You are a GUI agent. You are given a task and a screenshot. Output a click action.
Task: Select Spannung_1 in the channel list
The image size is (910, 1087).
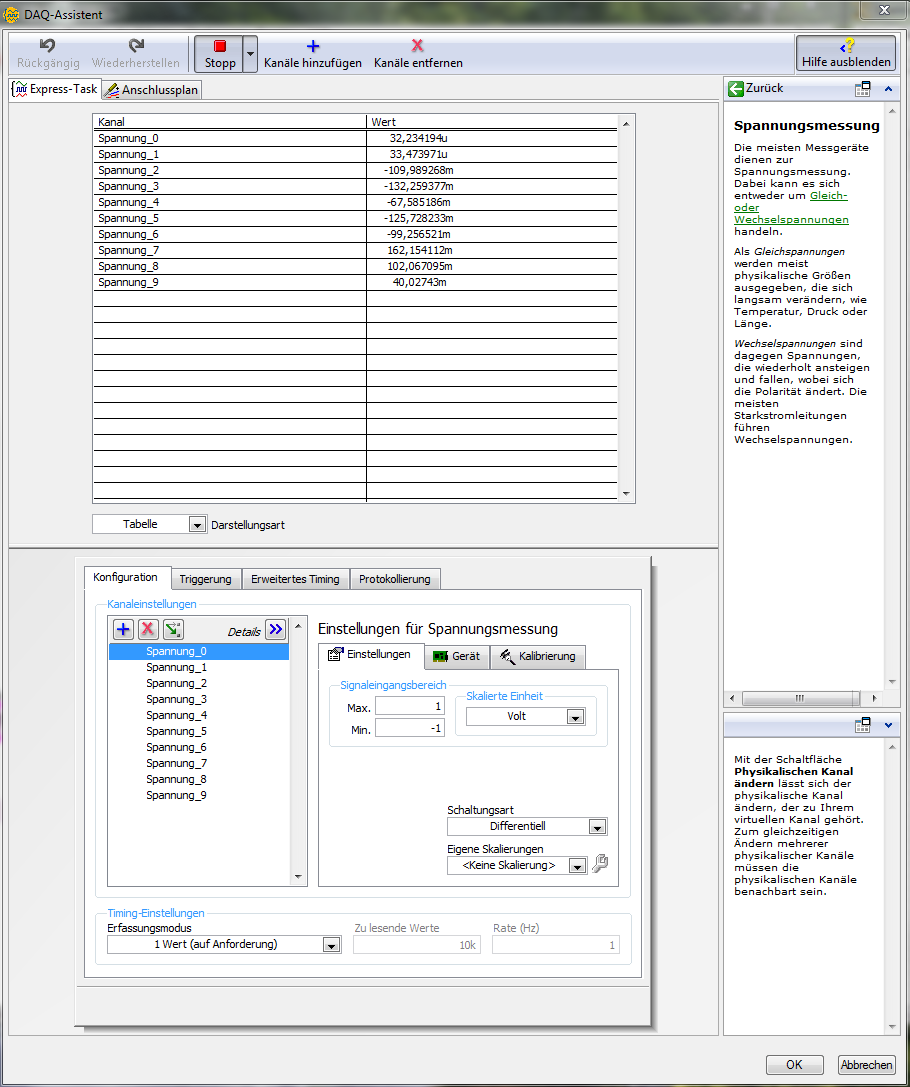pos(198,668)
